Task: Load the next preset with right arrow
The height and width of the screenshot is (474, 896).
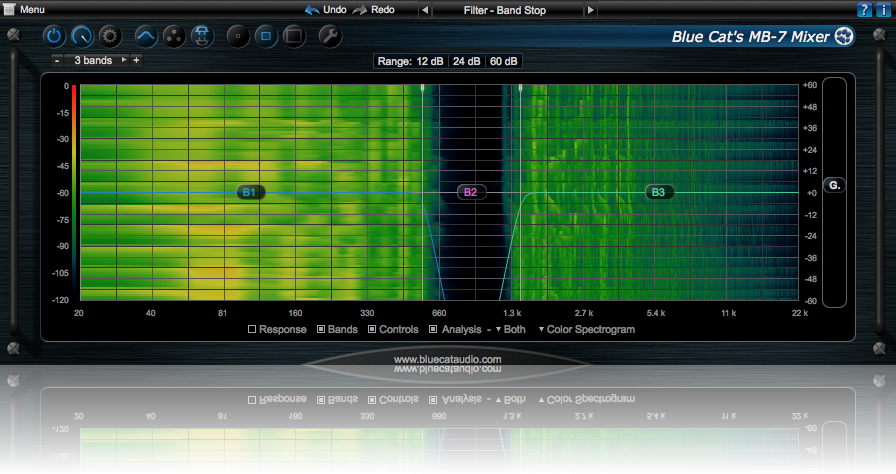Action: pyautogui.click(x=590, y=10)
